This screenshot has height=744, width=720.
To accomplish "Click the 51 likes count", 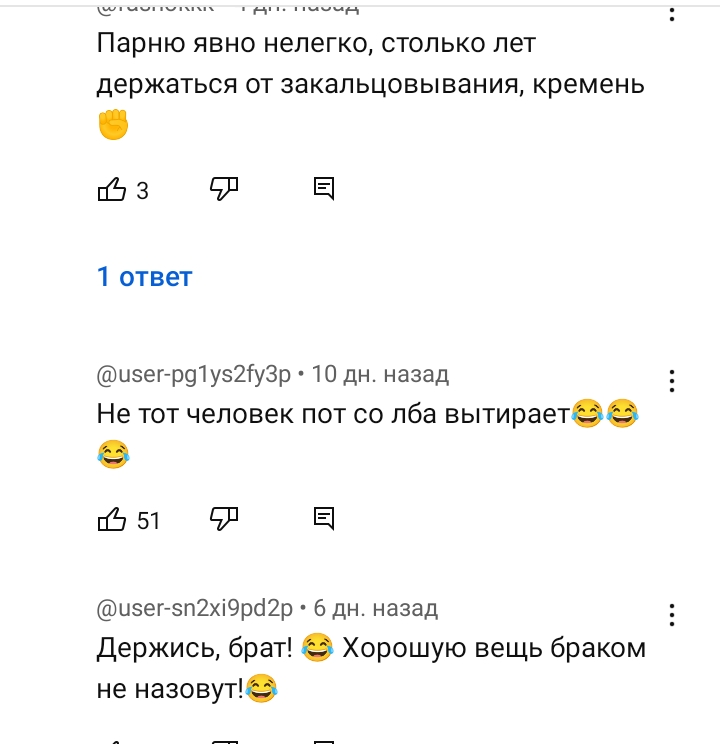I will pyautogui.click(x=149, y=521).
